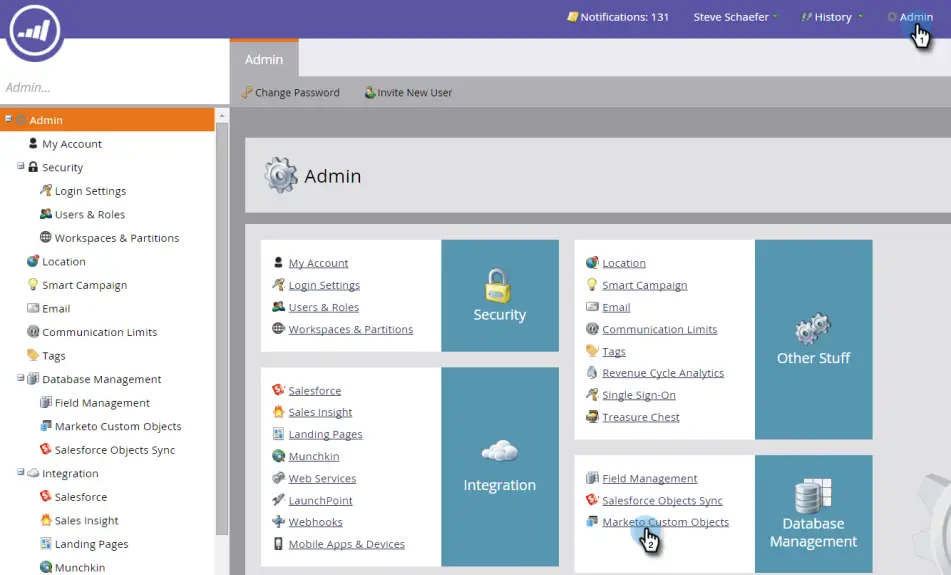This screenshot has height=575, width=951.
Task: Collapse the Security tree node
Action: point(21,166)
